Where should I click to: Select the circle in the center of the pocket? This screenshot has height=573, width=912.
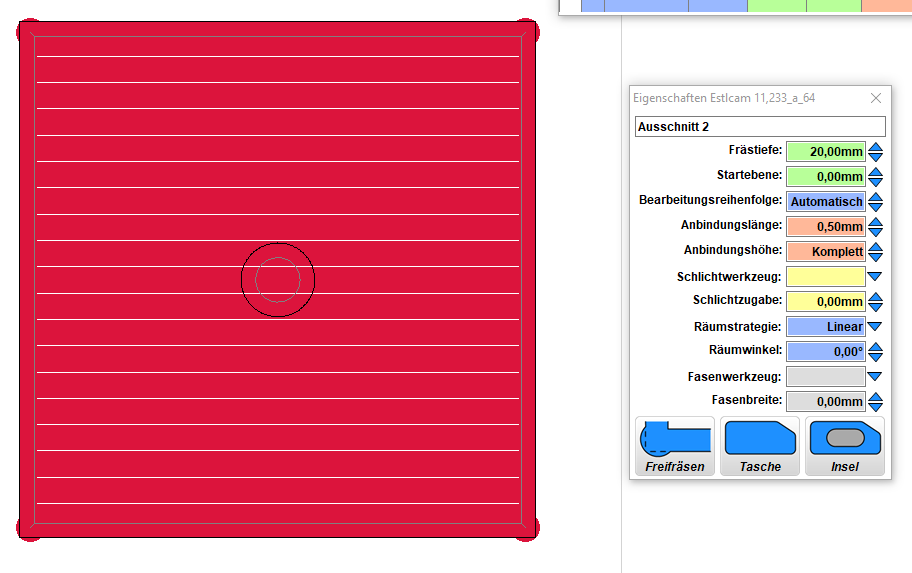pyautogui.click(x=278, y=280)
